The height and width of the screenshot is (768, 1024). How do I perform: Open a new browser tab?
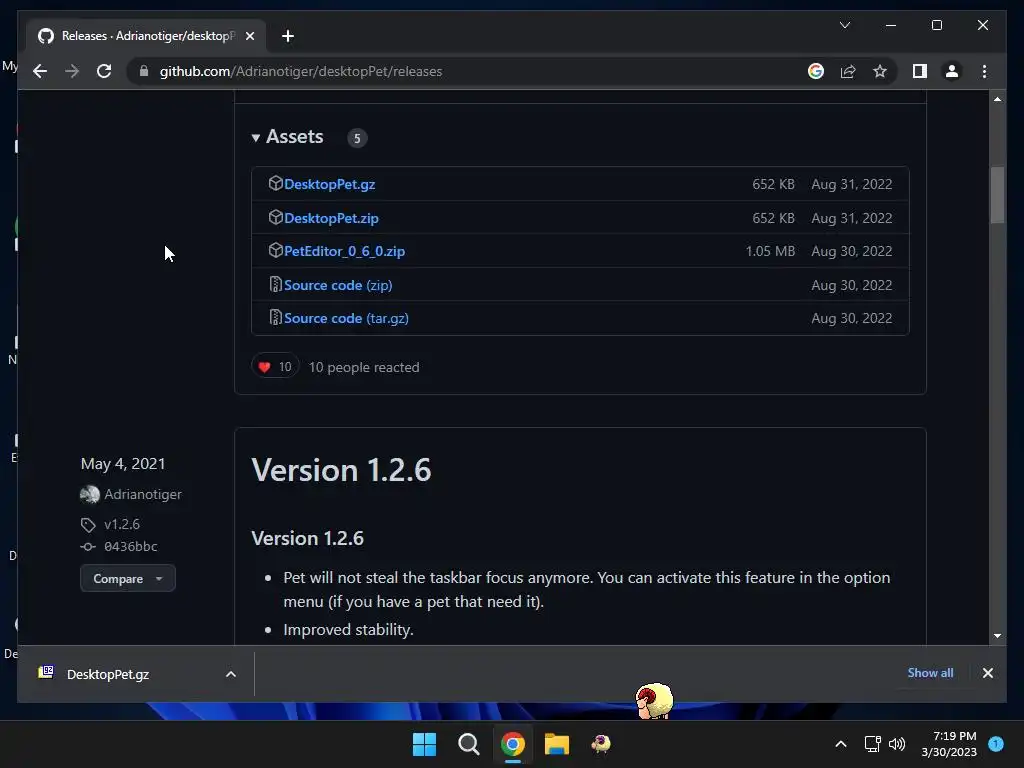[287, 36]
